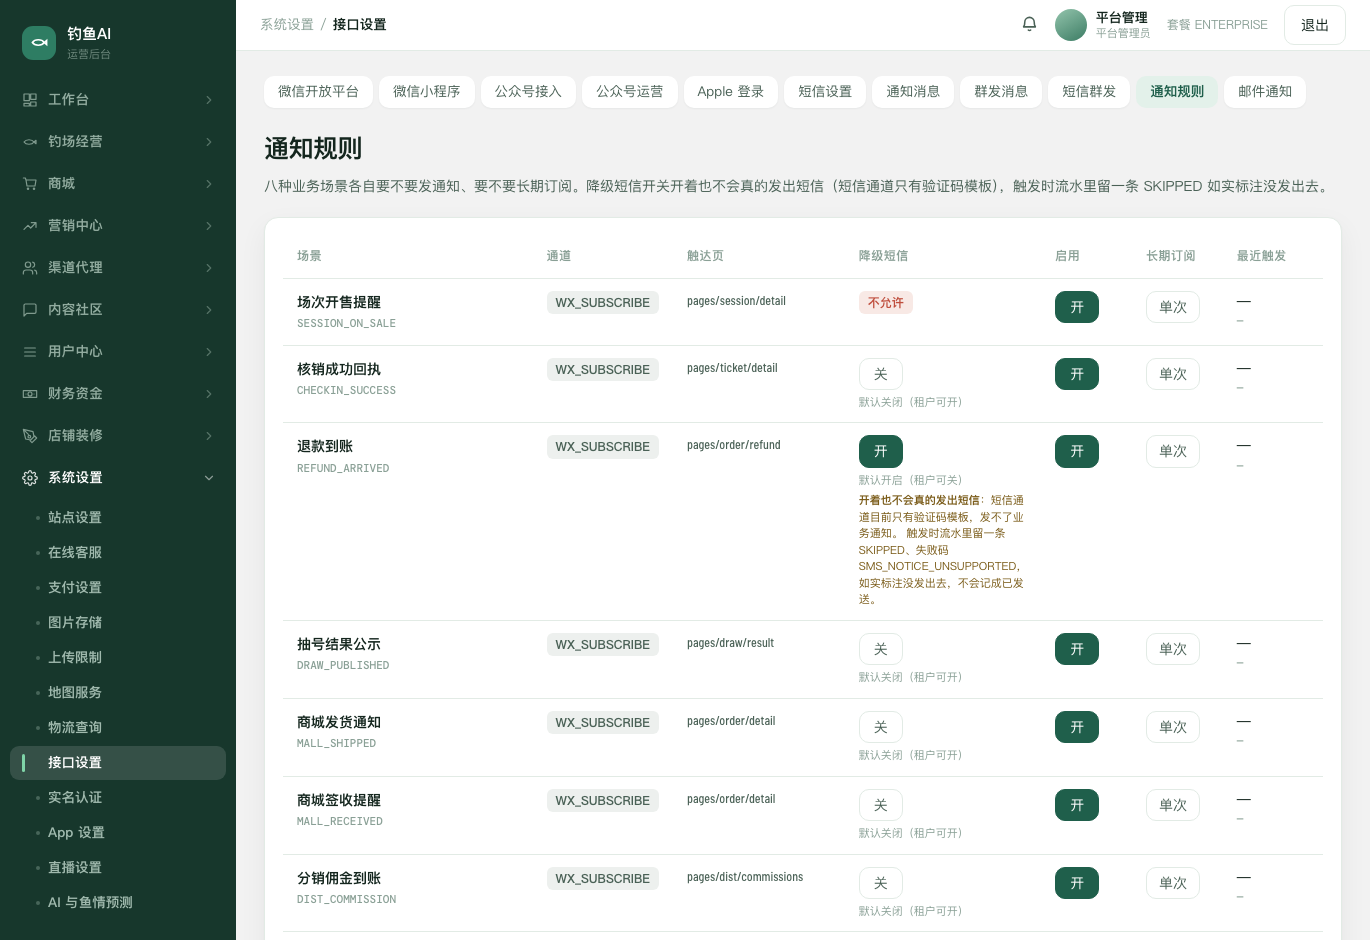
Task: Toggle 长期订阅 单次 for 分销佣金到账
Action: [x=1173, y=883]
